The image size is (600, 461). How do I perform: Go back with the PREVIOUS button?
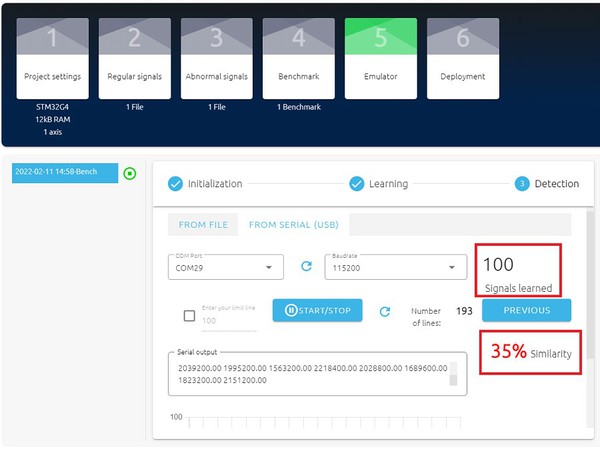point(527,310)
